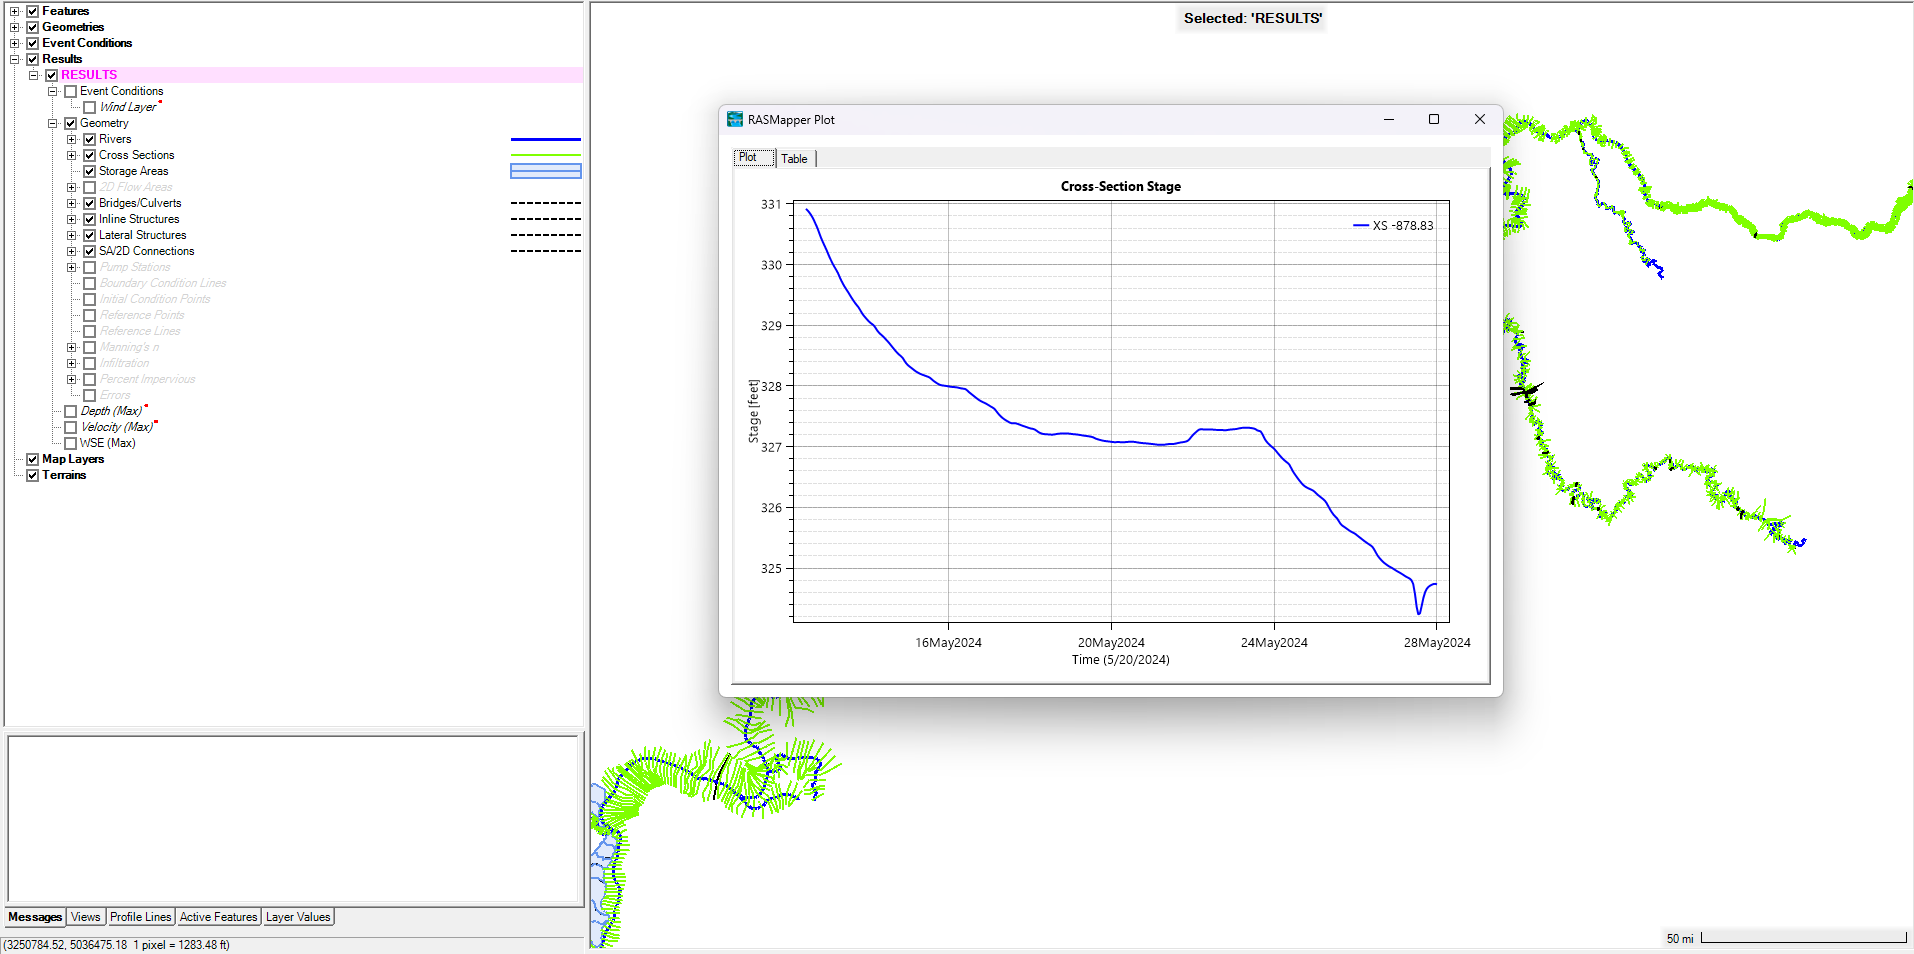Viewport: 1914px width, 954px height.
Task: Click the XS -878.83 legend entry
Action: pos(1393,226)
